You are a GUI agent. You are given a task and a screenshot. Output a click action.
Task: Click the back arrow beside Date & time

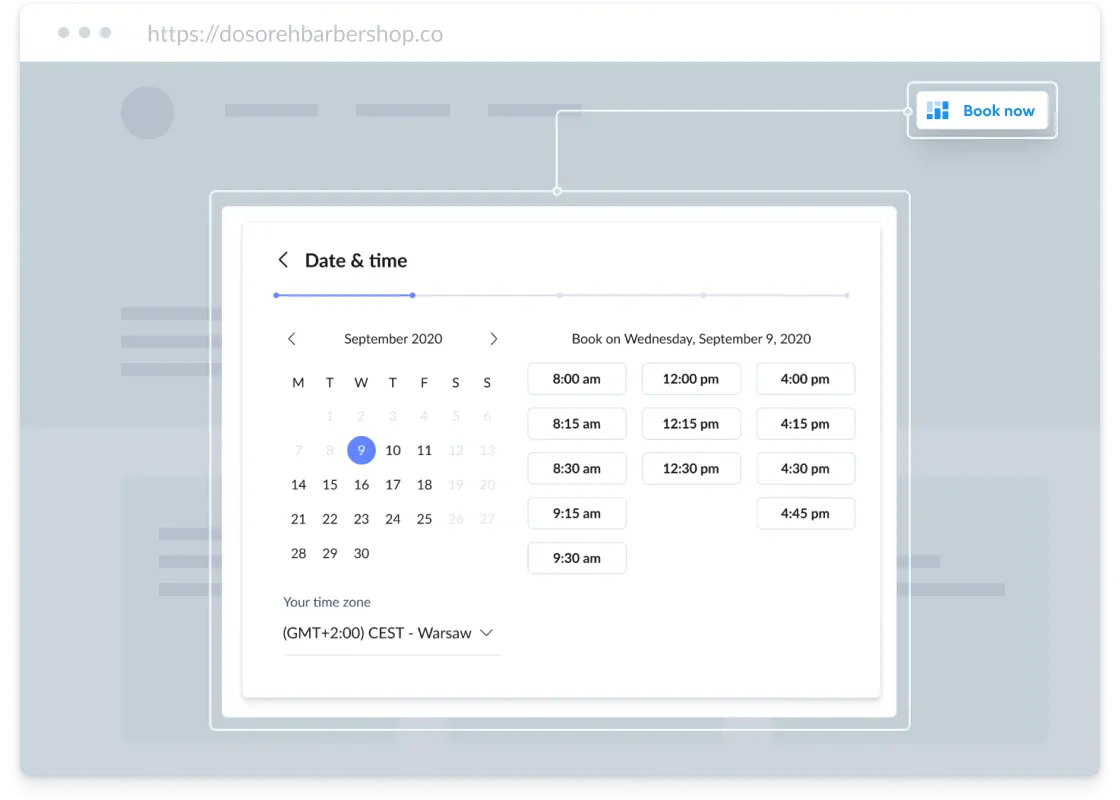[x=283, y=260]
